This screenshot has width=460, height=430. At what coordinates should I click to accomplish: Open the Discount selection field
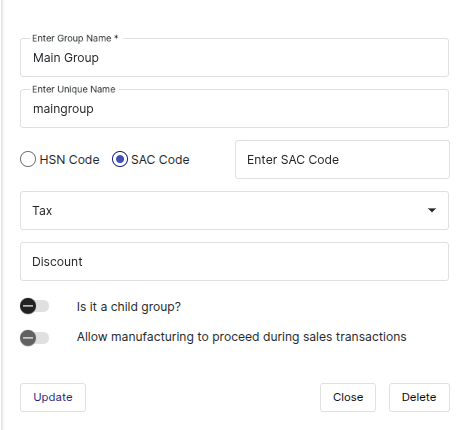pos(234,261)
